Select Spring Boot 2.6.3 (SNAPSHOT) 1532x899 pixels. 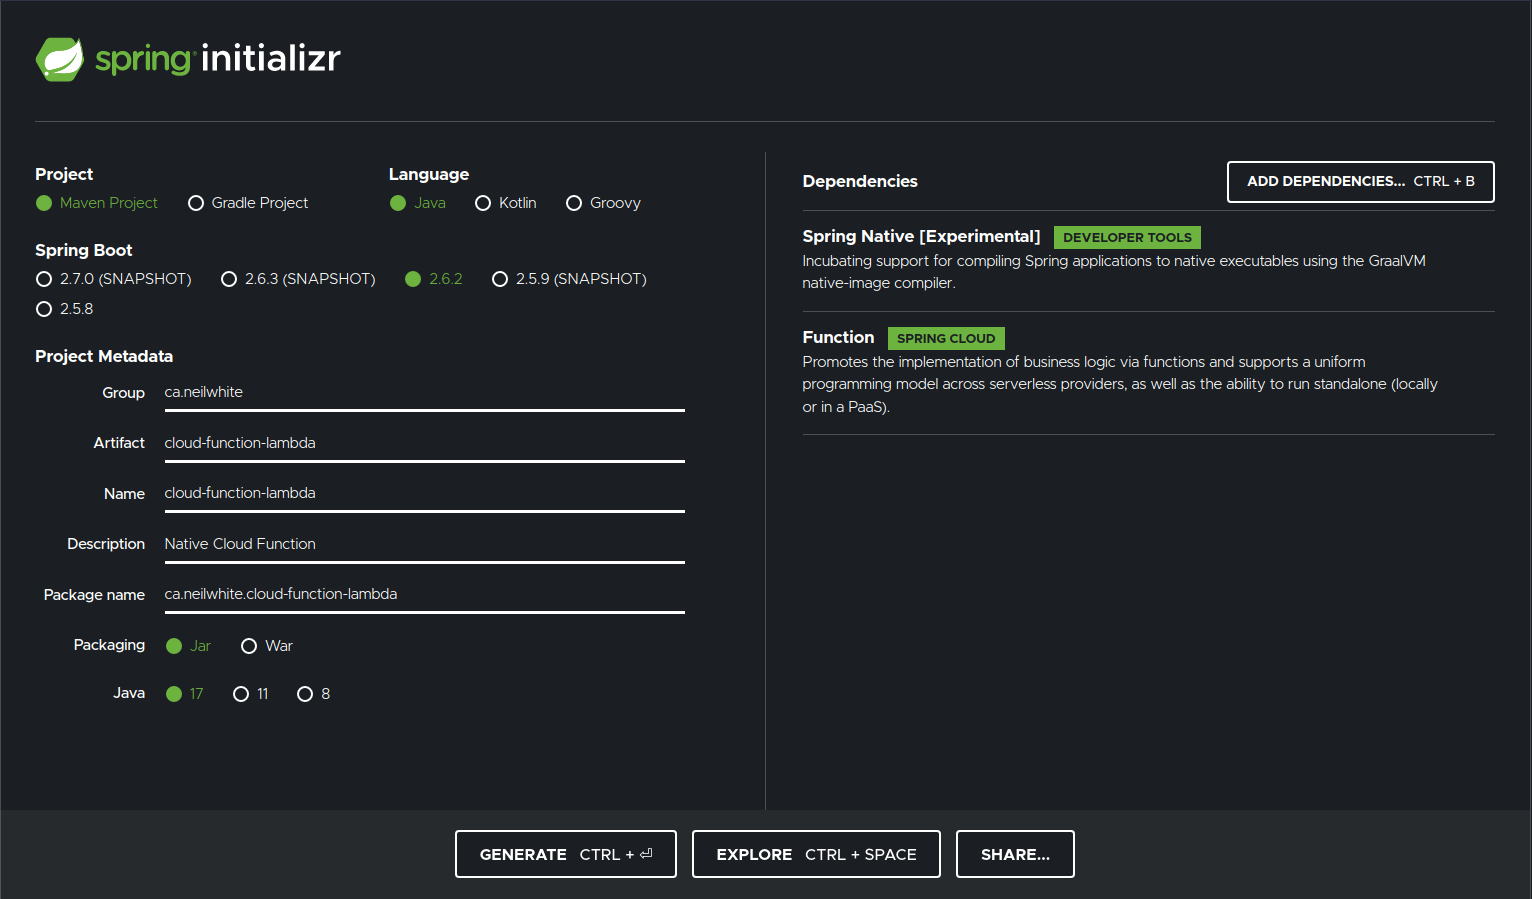298,279
